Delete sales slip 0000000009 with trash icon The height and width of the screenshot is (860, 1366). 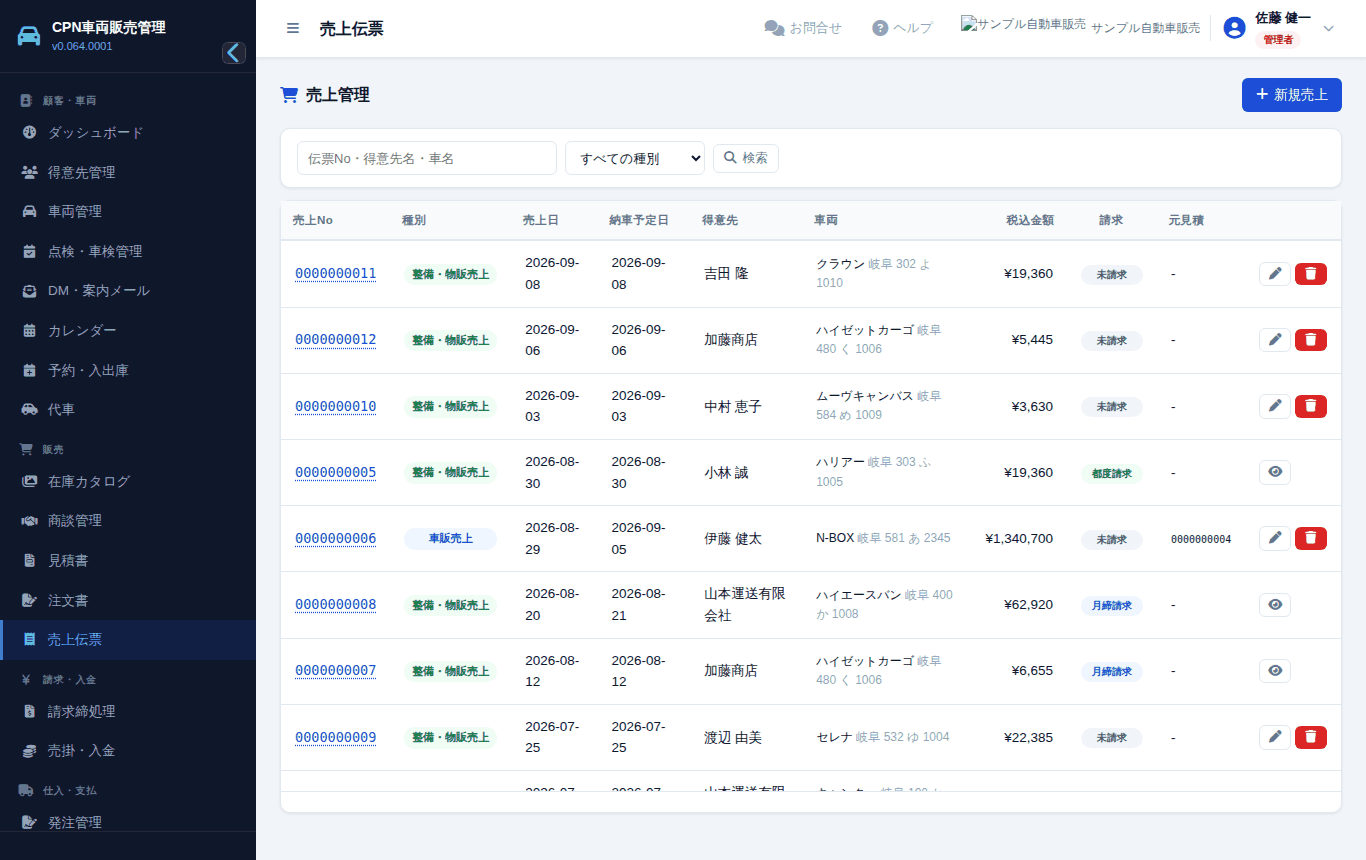pyautogui.click(x=1311, y=737)
